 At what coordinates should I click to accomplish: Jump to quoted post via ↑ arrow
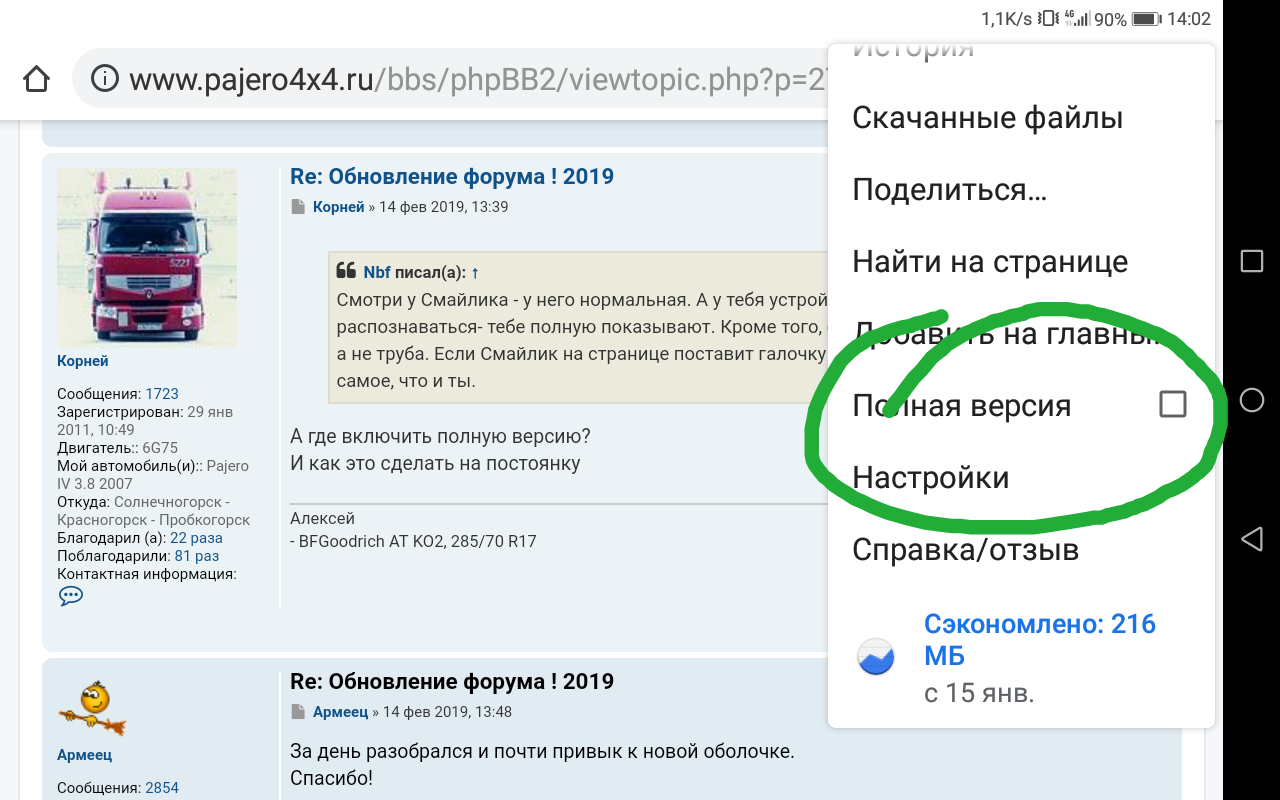coord(475,272)
